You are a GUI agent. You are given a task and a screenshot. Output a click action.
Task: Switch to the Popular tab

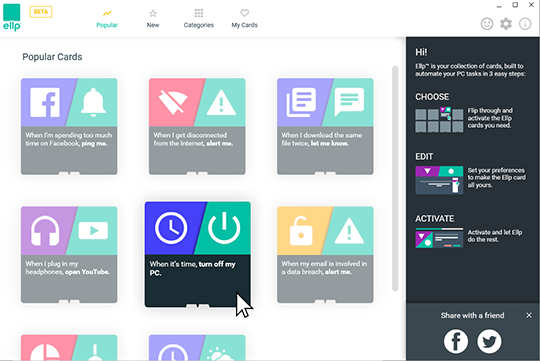[107, 19]
